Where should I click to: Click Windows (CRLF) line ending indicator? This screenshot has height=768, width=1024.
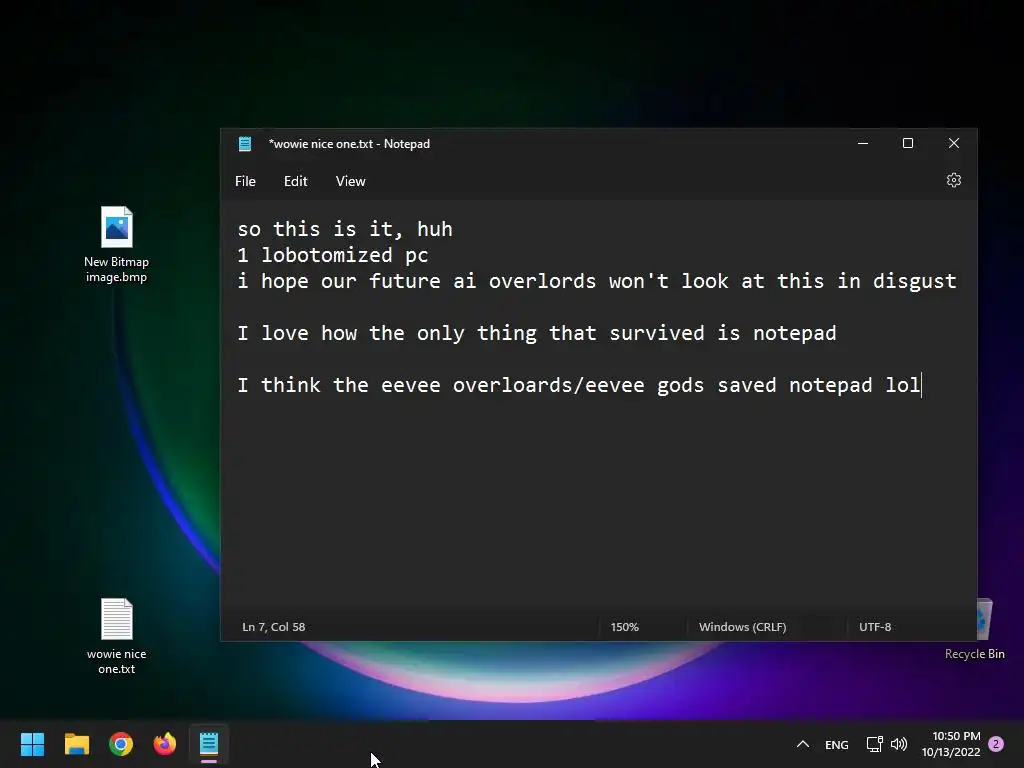(x=743, y=627)
